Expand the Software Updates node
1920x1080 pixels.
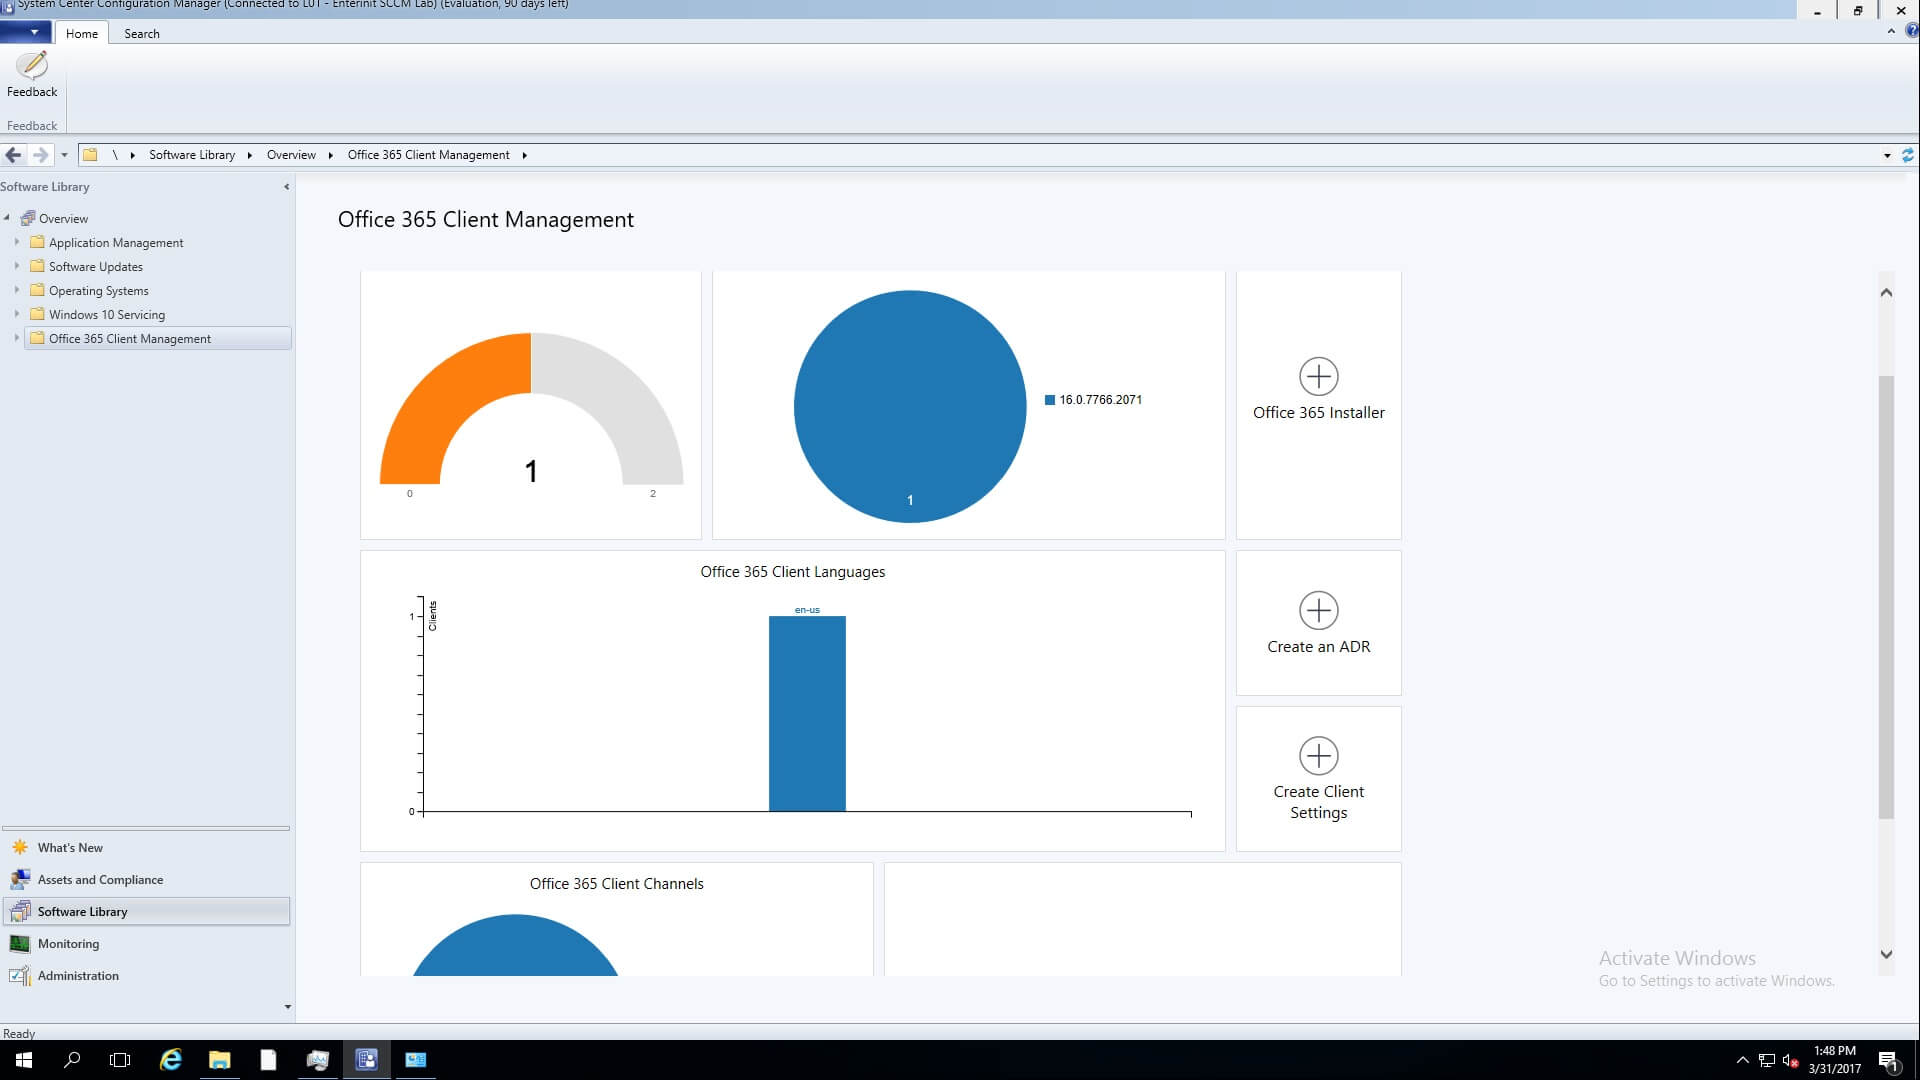(17, 266)
